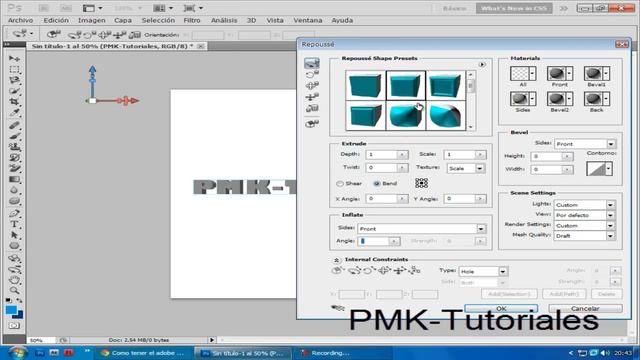
Task: Open the Ventana menu
Action: pos(308,20)
